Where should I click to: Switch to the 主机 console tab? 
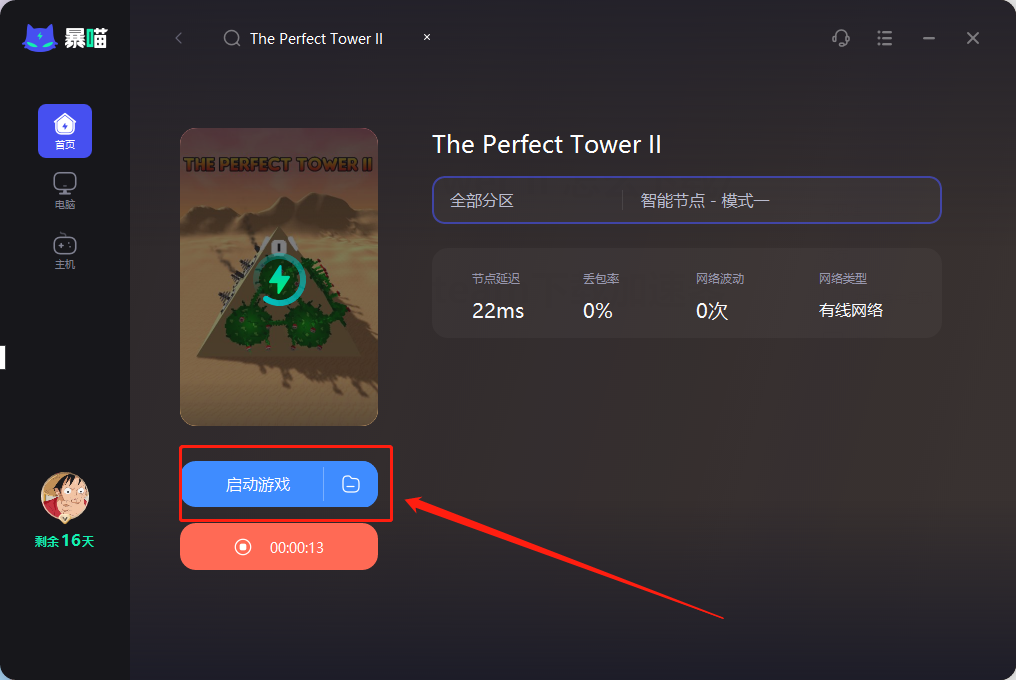click(x=65, y=251)
